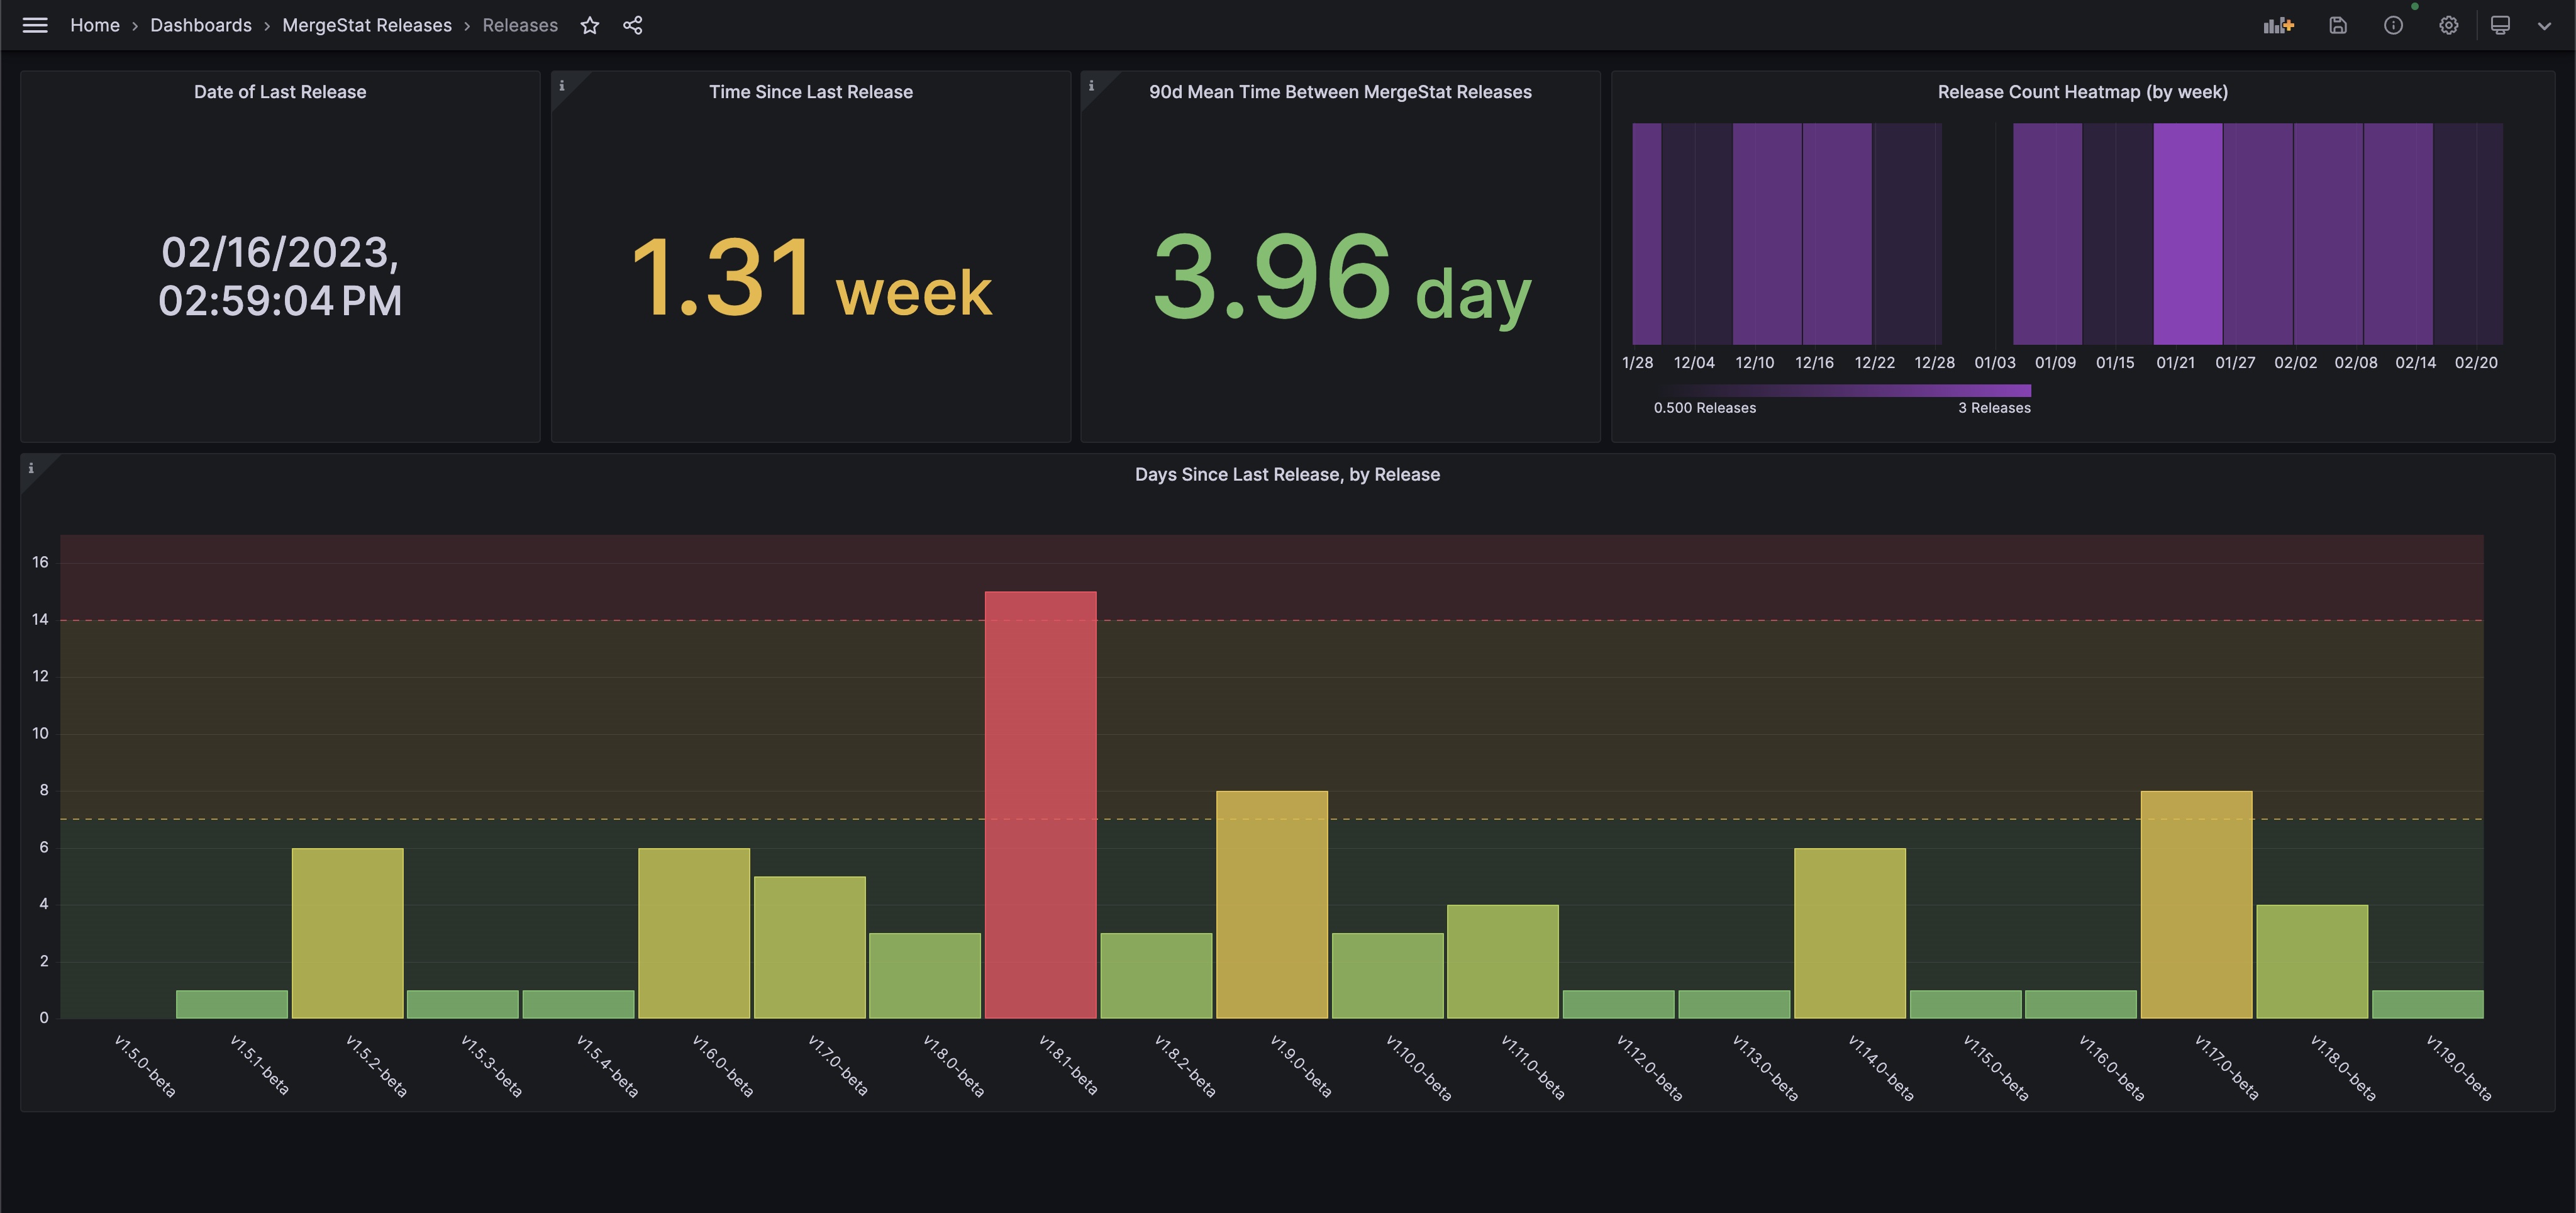The height and width of the screenshot is (1213, 2576).
Task: Click info corner of Time Since Last Release panel
Action: [x=562, y=85]
